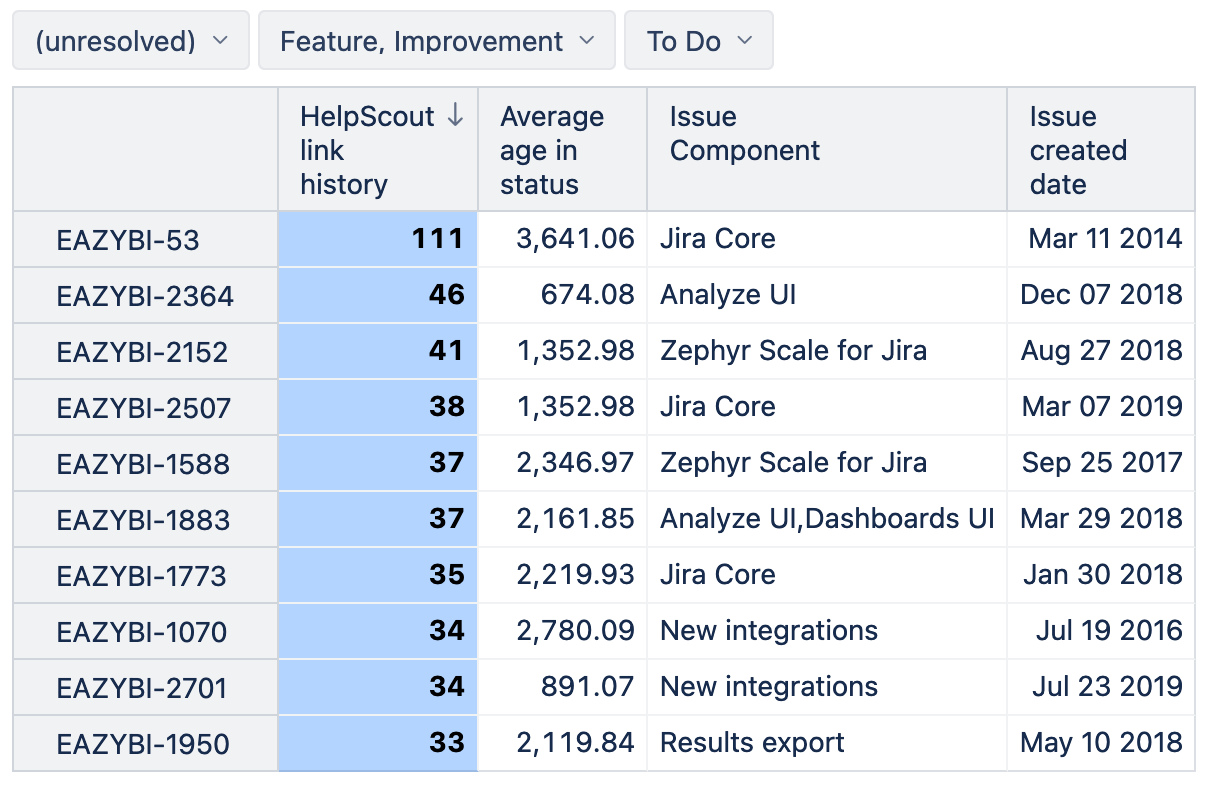The width and height of the screenshot is (1214, 790).
Task: Select the Average age in status header
Action: (x=563, y=150)
